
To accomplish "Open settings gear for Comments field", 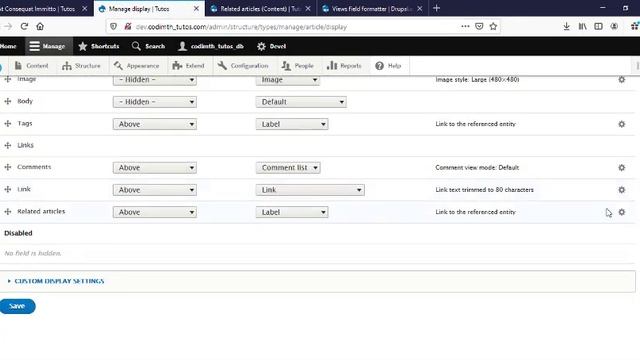I will (621, 168).
